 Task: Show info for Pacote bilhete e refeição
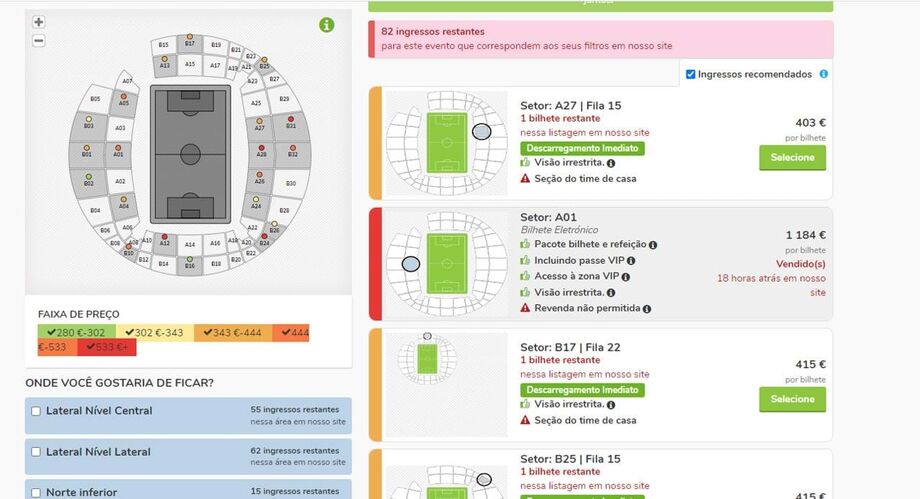pos(653,245)
